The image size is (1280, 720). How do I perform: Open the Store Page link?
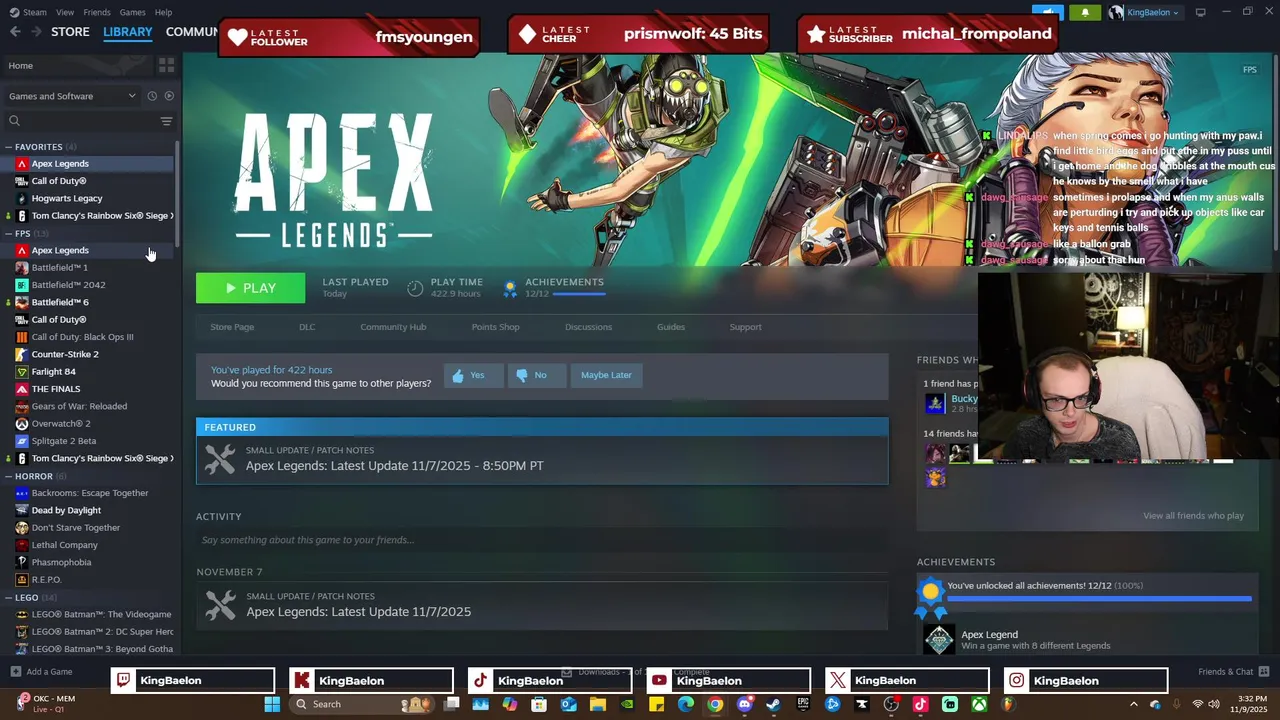[232, 327]
